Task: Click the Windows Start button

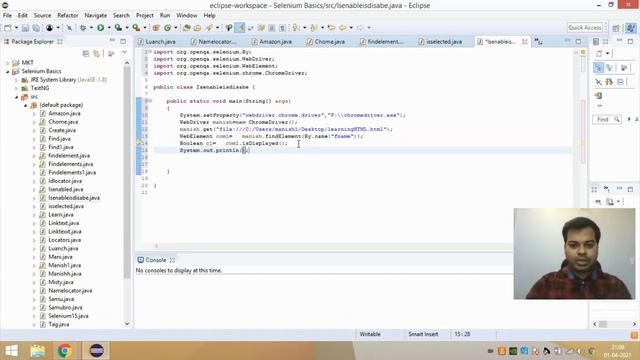Action: 11,351
